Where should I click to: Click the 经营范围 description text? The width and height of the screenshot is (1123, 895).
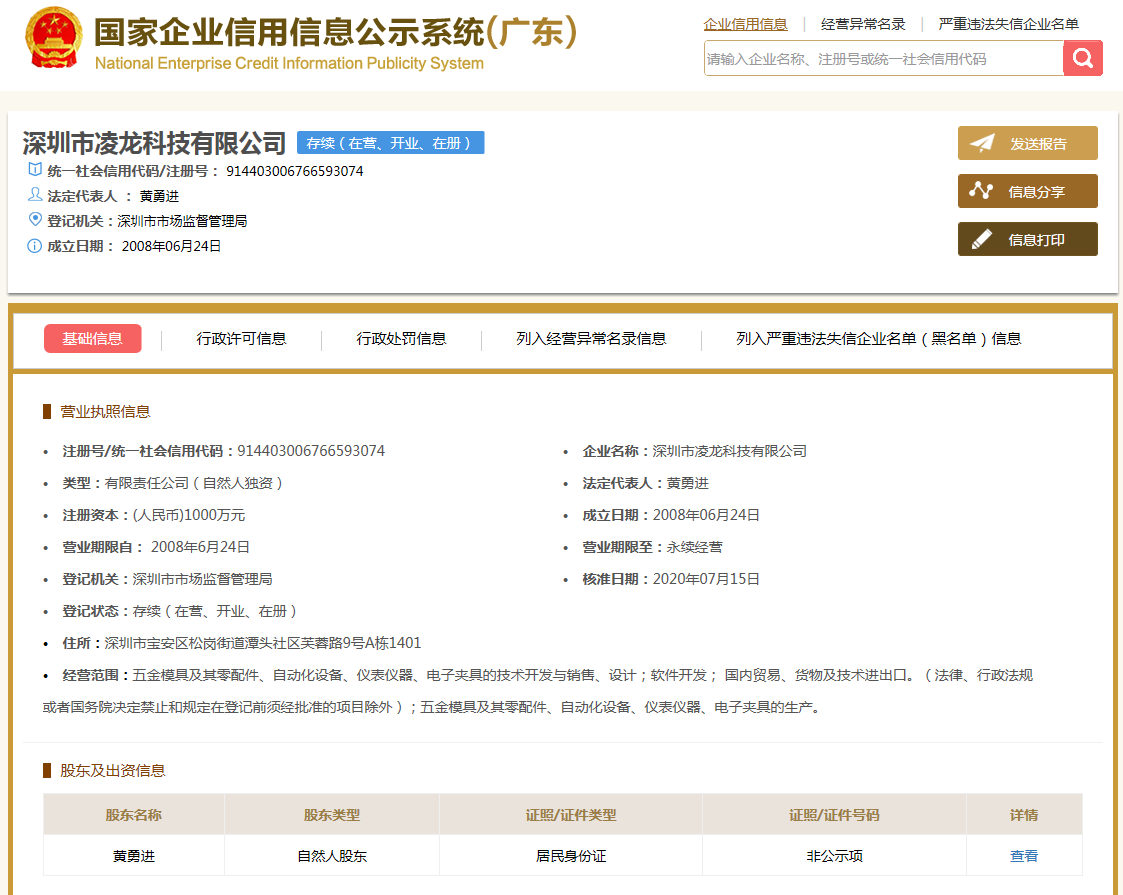538,691
